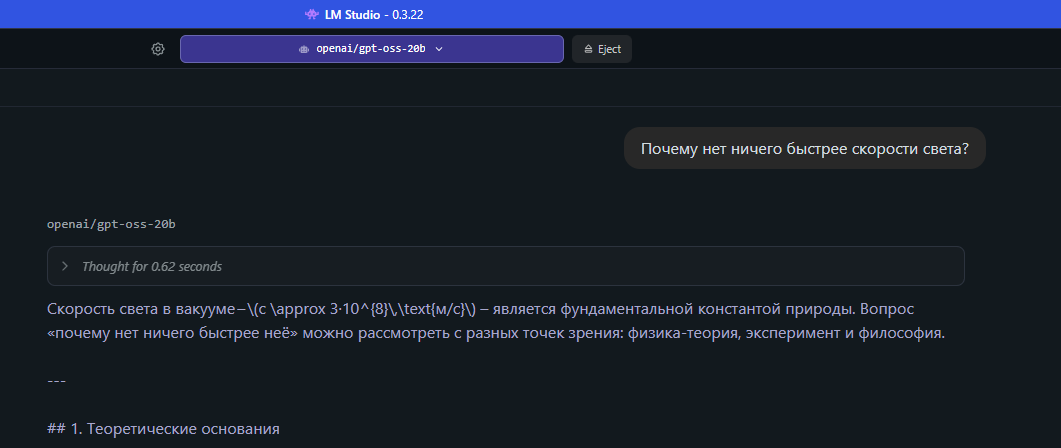Click the heading '## 1. Теоретические основания'

pos(164,428)
